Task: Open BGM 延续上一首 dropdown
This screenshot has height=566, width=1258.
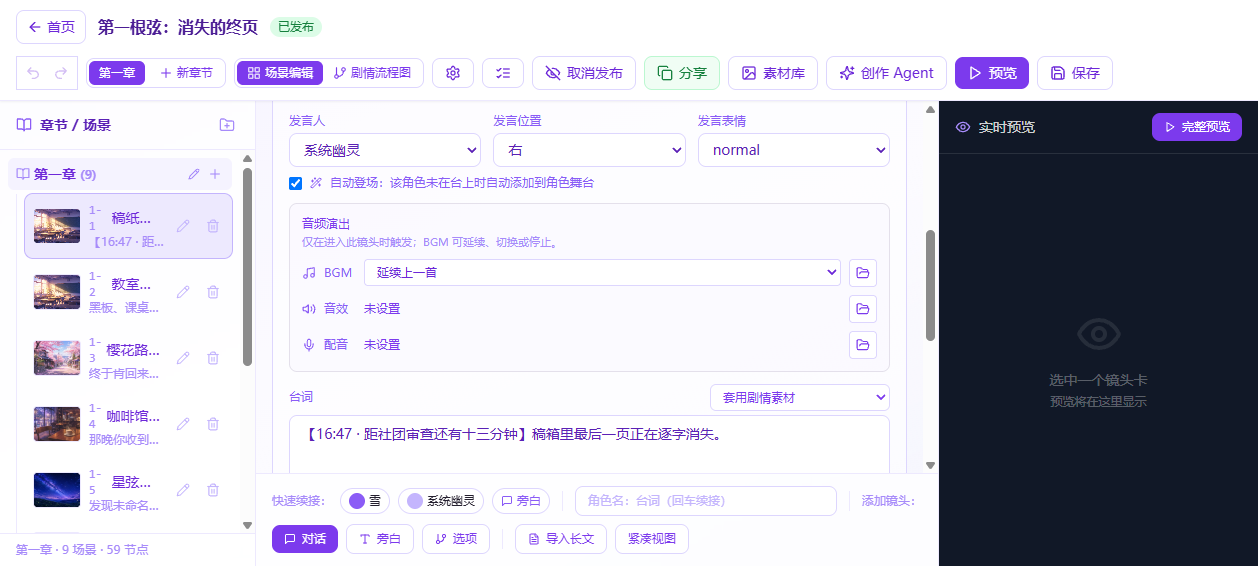Action: pos(602,272)
